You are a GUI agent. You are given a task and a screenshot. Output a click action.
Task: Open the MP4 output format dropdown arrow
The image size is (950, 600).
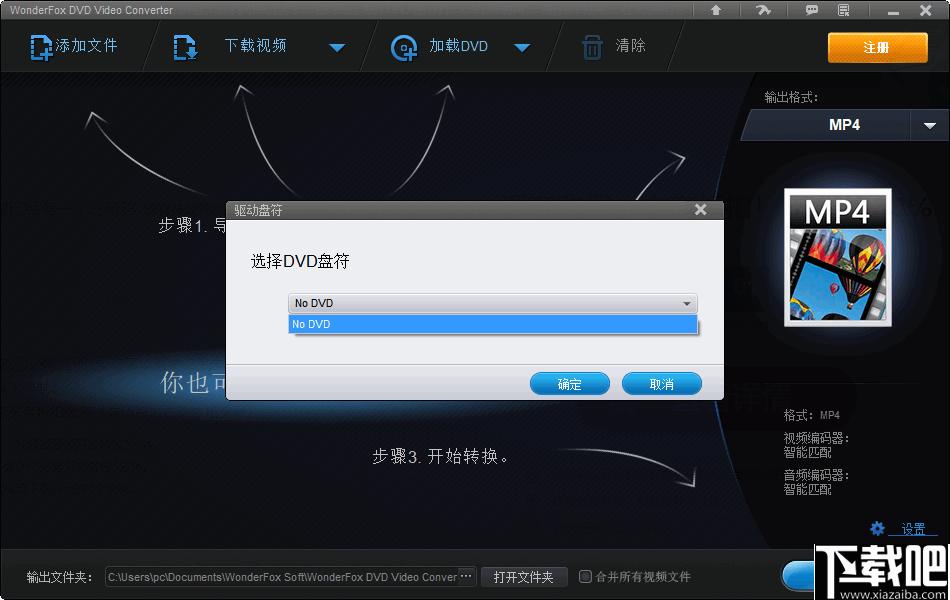(929, 125)
